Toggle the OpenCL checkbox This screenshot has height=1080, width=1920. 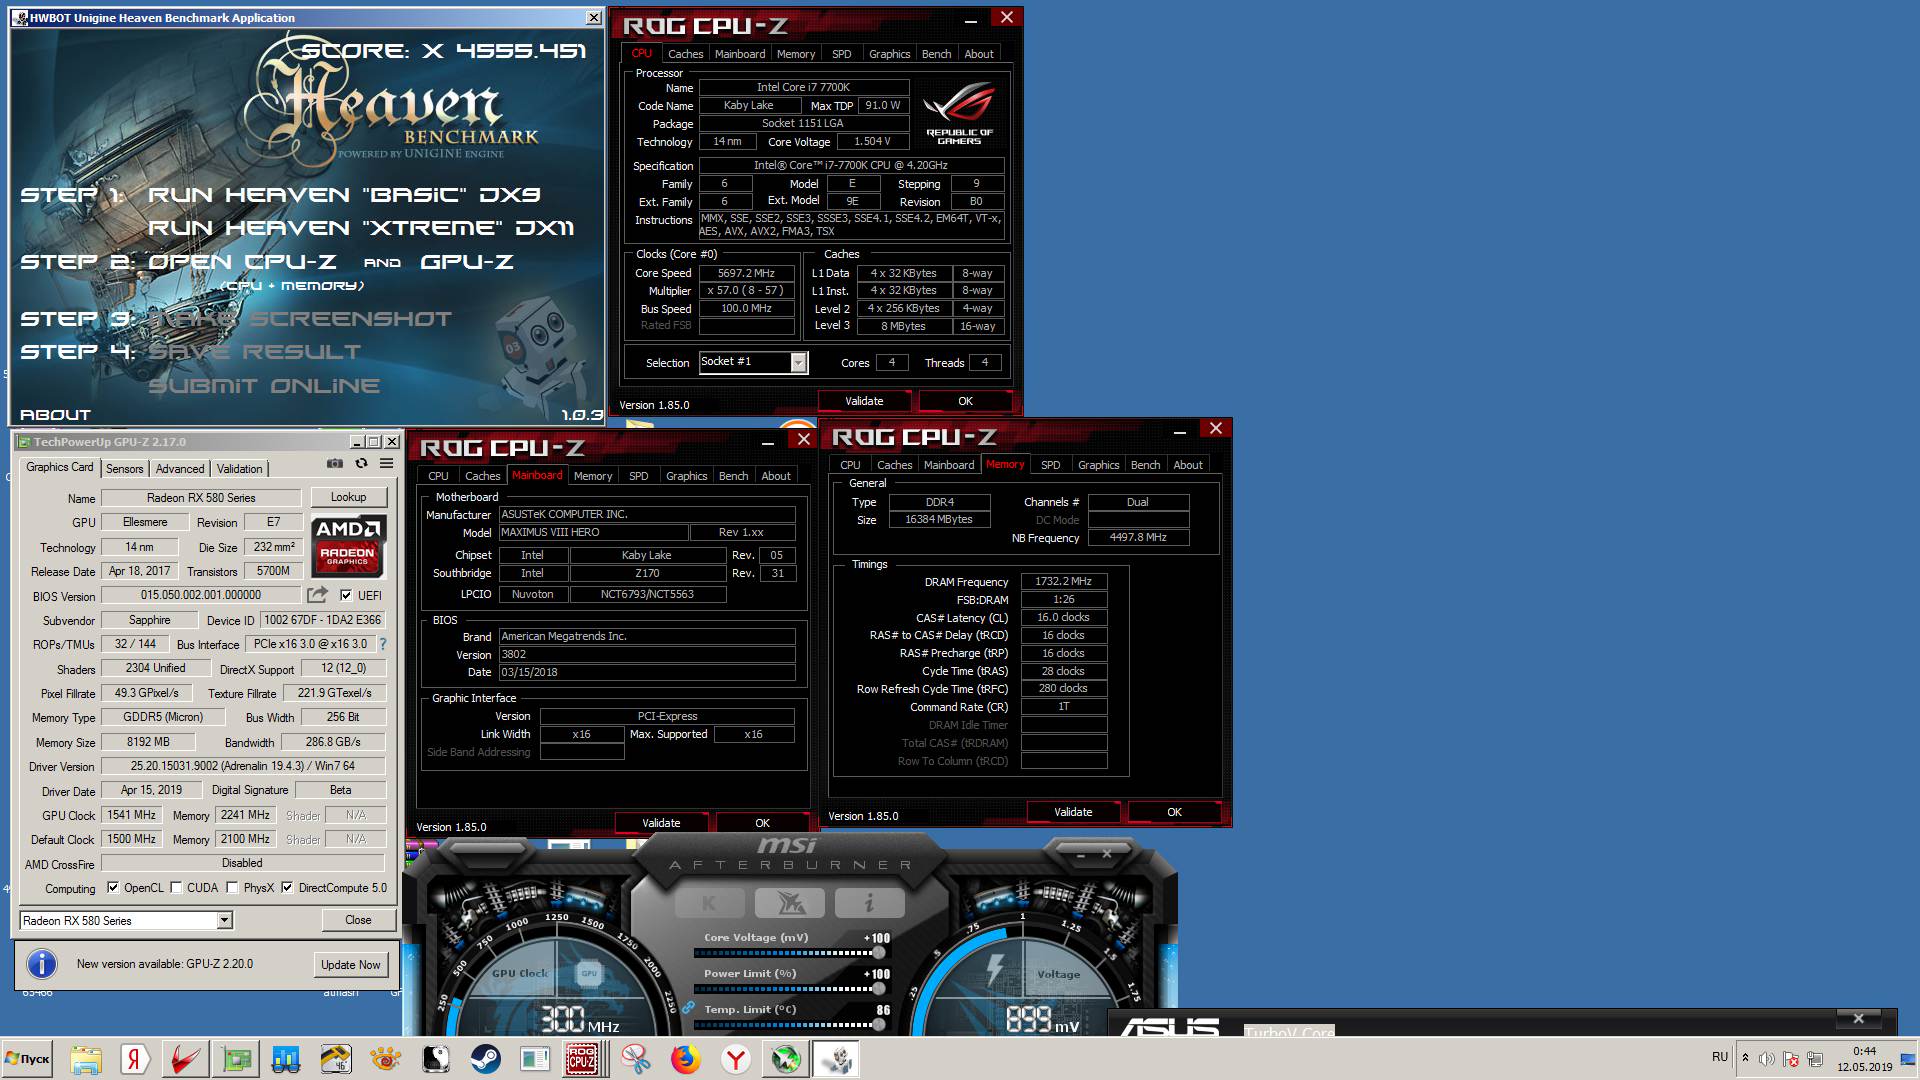point(113,888)
